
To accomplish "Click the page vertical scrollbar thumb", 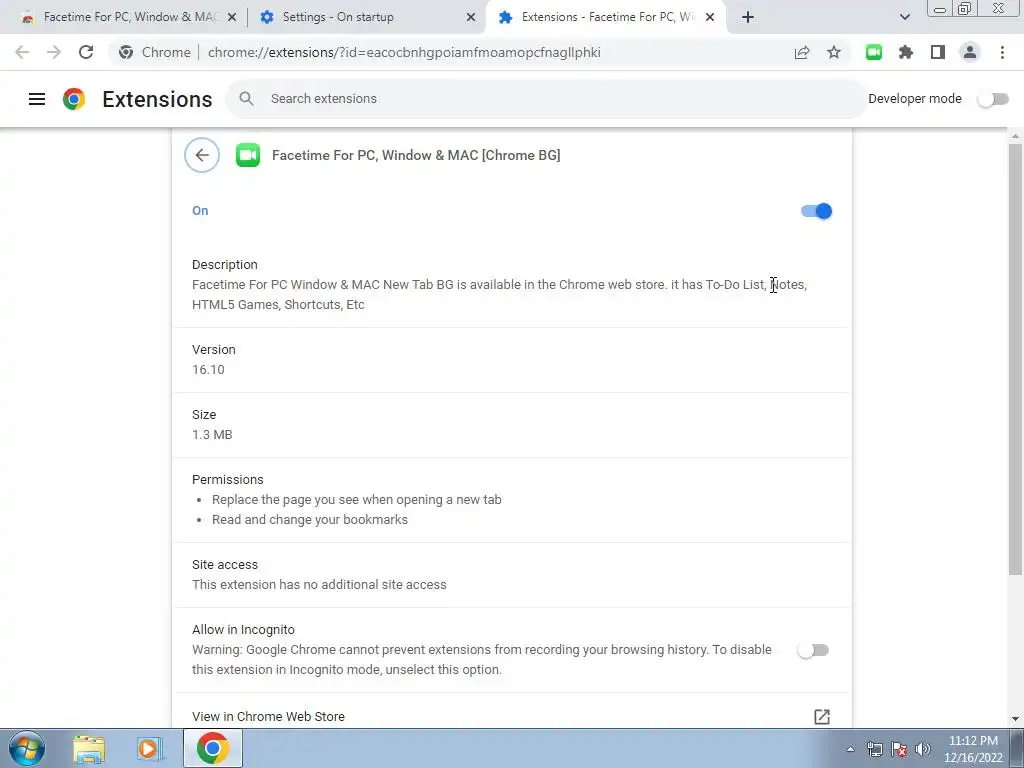I will pyautogui.click(x=1015, y=359).
